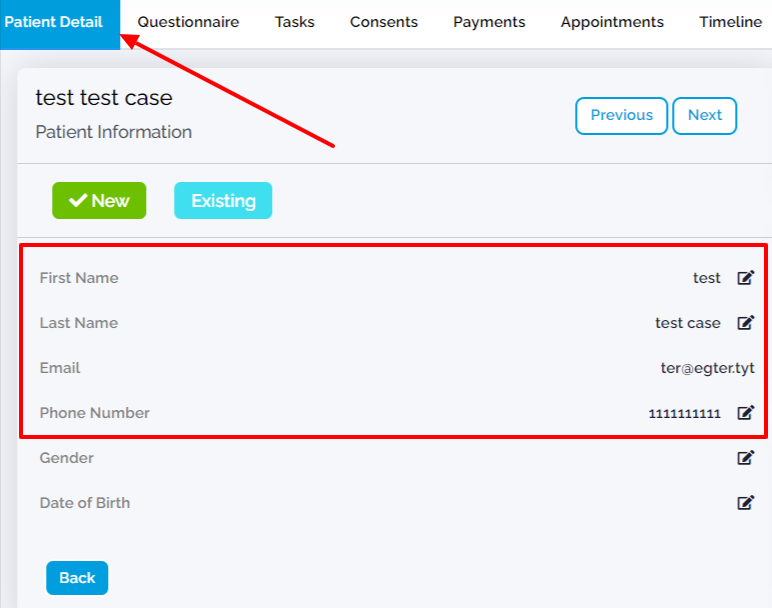This screenshot has height=608, width=772.
Task: Switch to Appointments tab
Action: pos(612,22)
